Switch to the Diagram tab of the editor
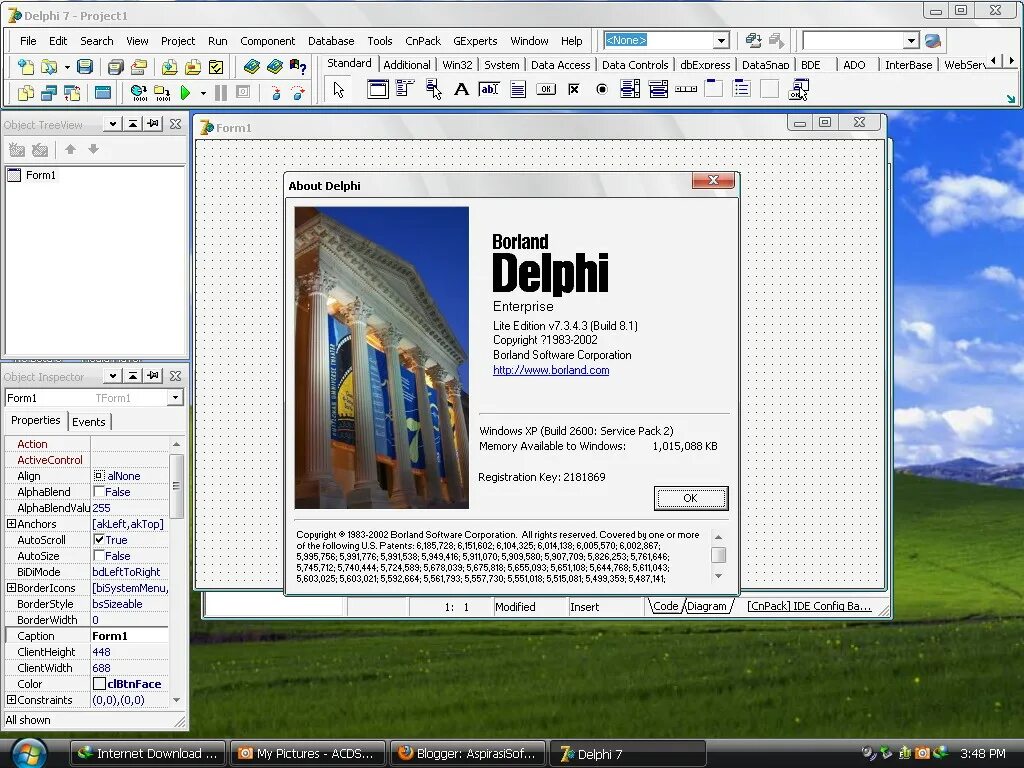The width and height of the screenshot is (1024, 768). (707, 606)
